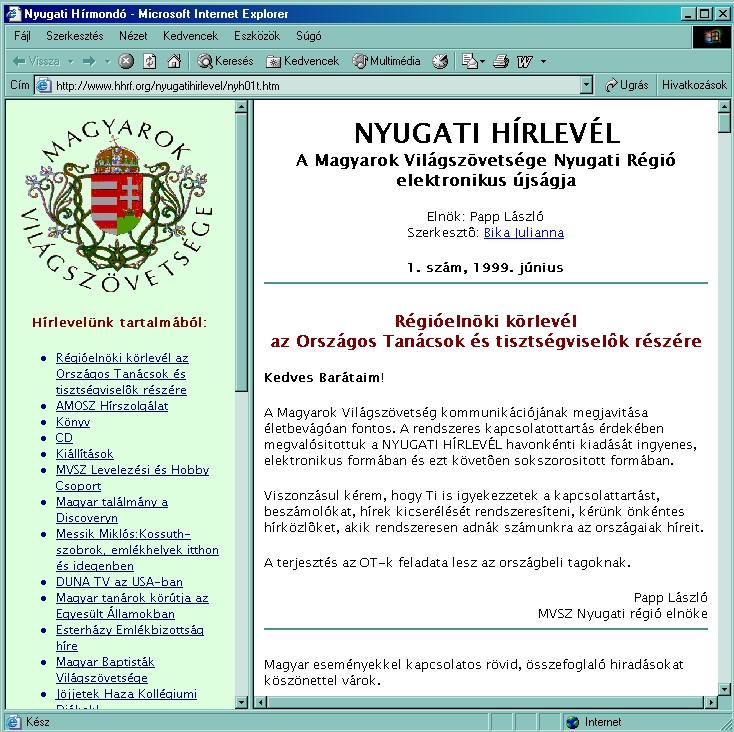The height and width of the screenshot is (732, 734).
Task: Click the Ugrás go button
Action: click(626, 85)
